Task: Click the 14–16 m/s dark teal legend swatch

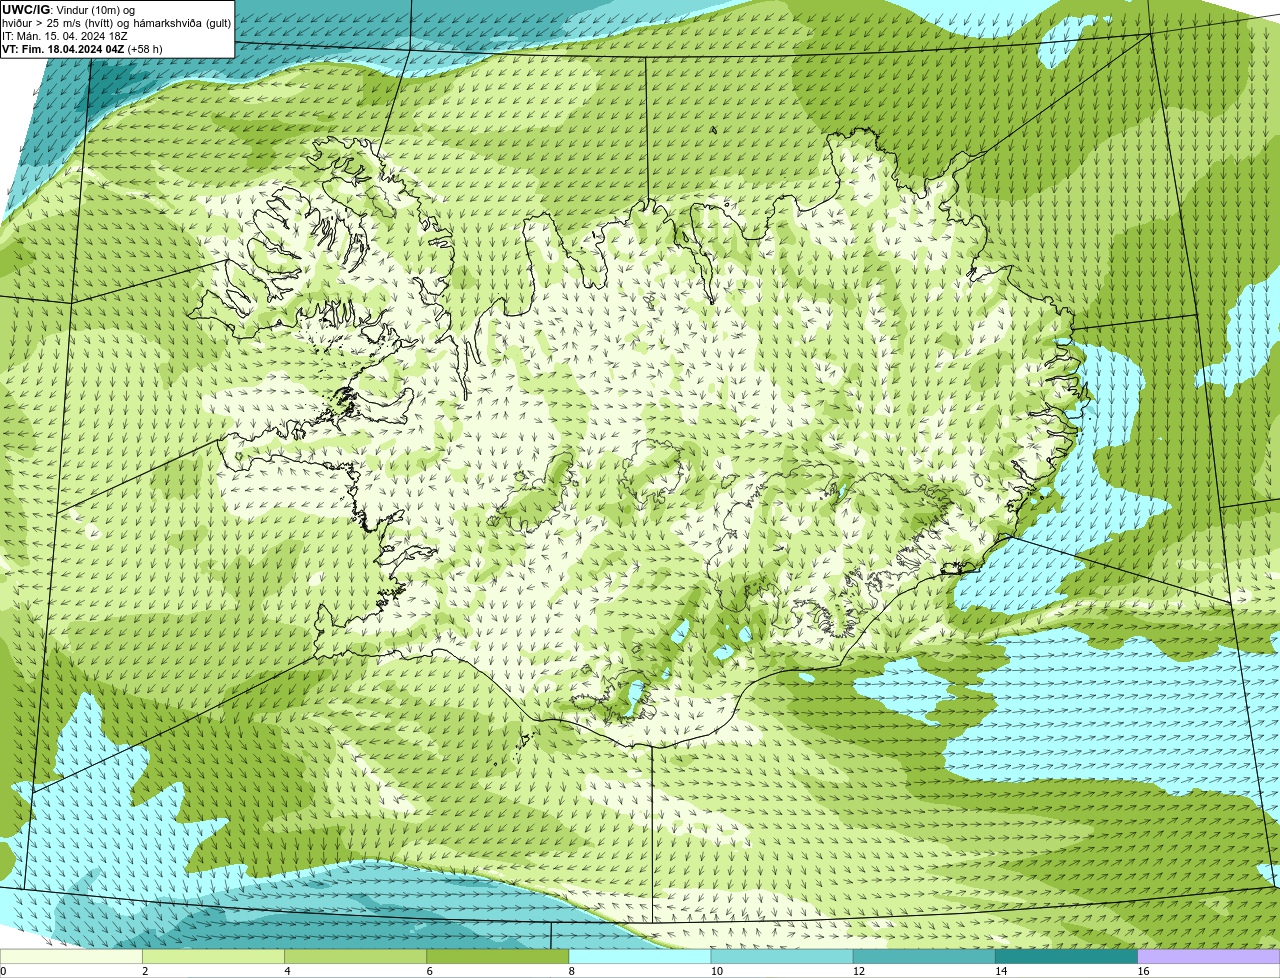Action: point(1066,957)
